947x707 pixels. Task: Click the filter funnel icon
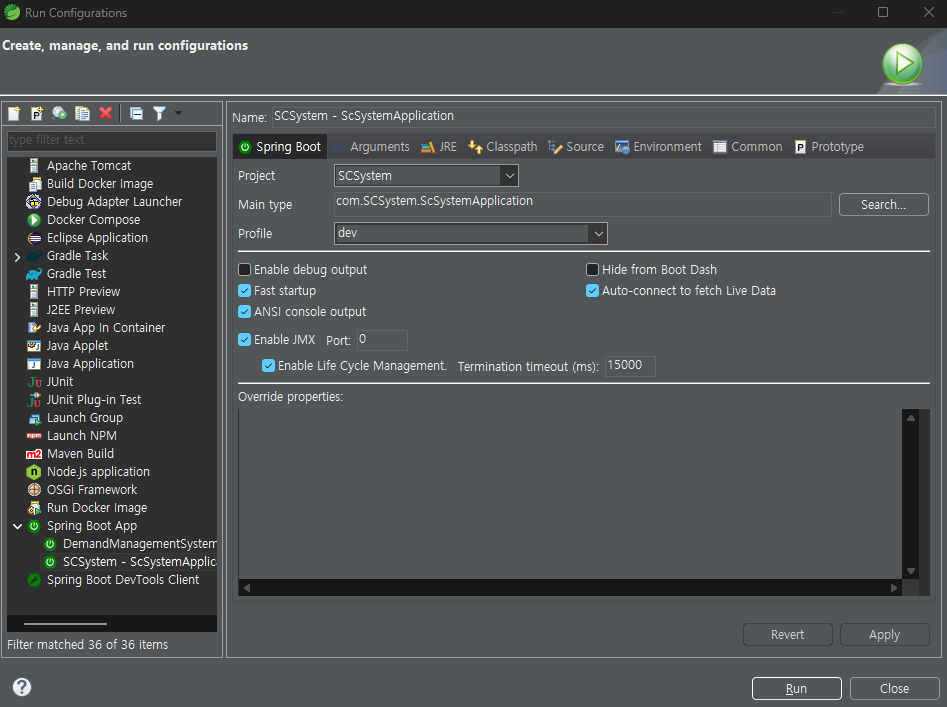pyautogui.click(x=159, y=113)
